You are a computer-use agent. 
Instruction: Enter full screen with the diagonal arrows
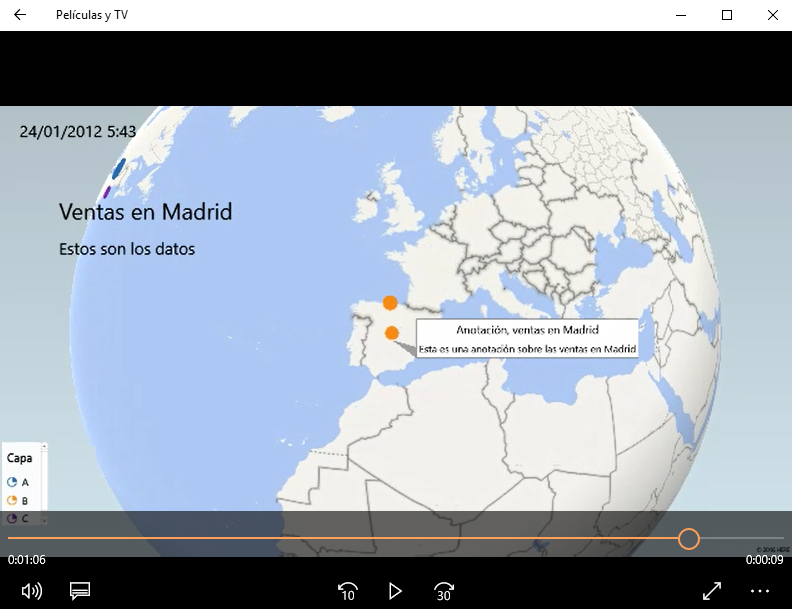[x=712, y=590]
